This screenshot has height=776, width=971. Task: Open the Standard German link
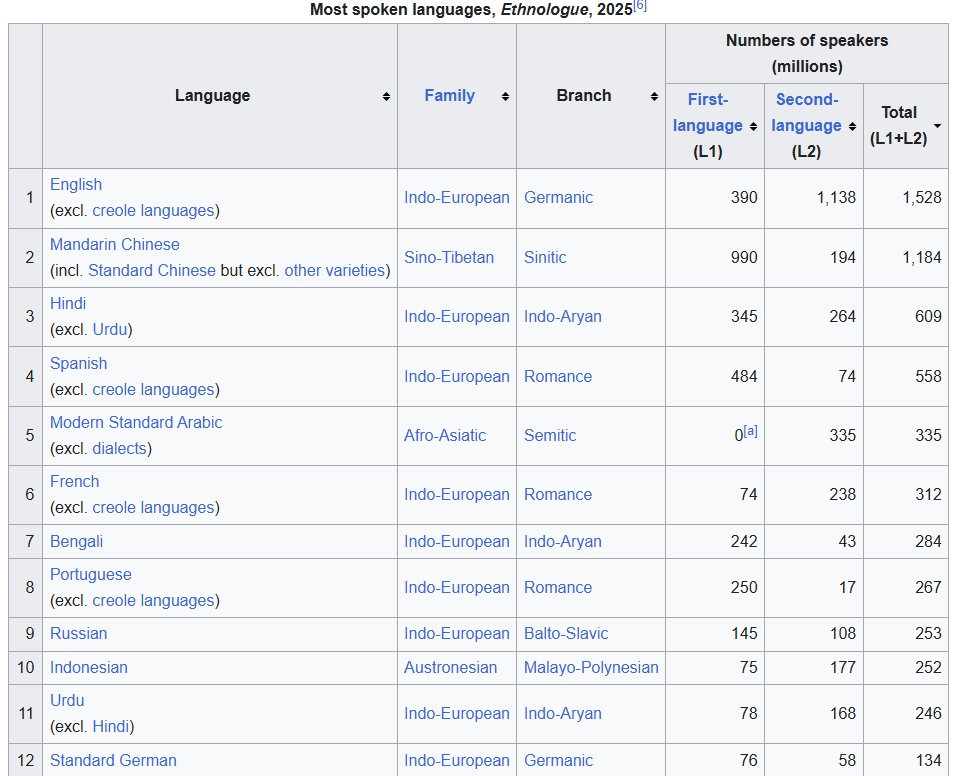pos(113,761)
